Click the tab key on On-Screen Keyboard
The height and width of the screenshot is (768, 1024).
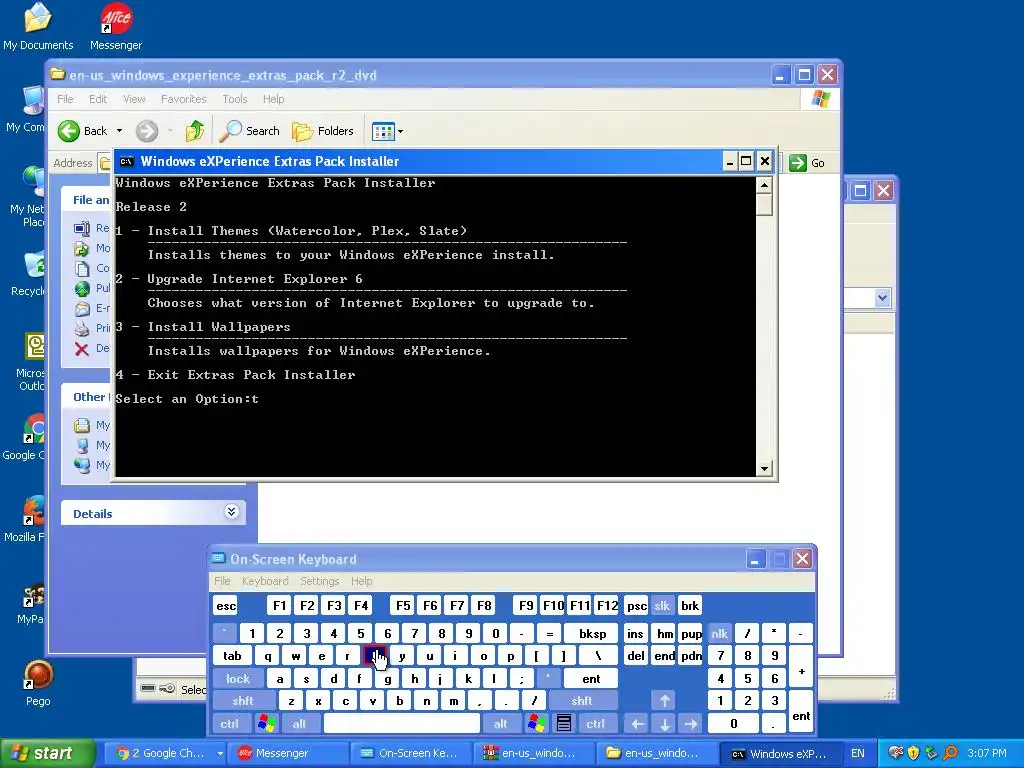(x=232, y=656)
